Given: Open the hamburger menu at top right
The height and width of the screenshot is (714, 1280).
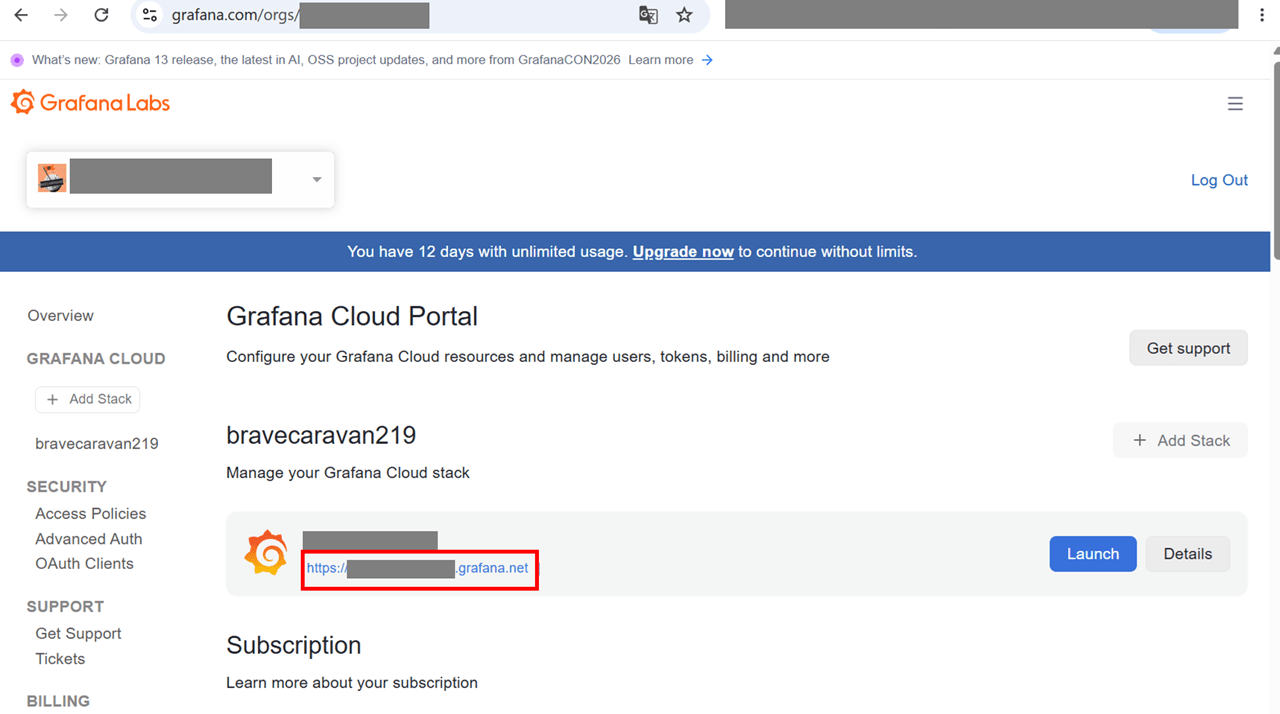Looking at the screenshot, I should point(1235,104).
